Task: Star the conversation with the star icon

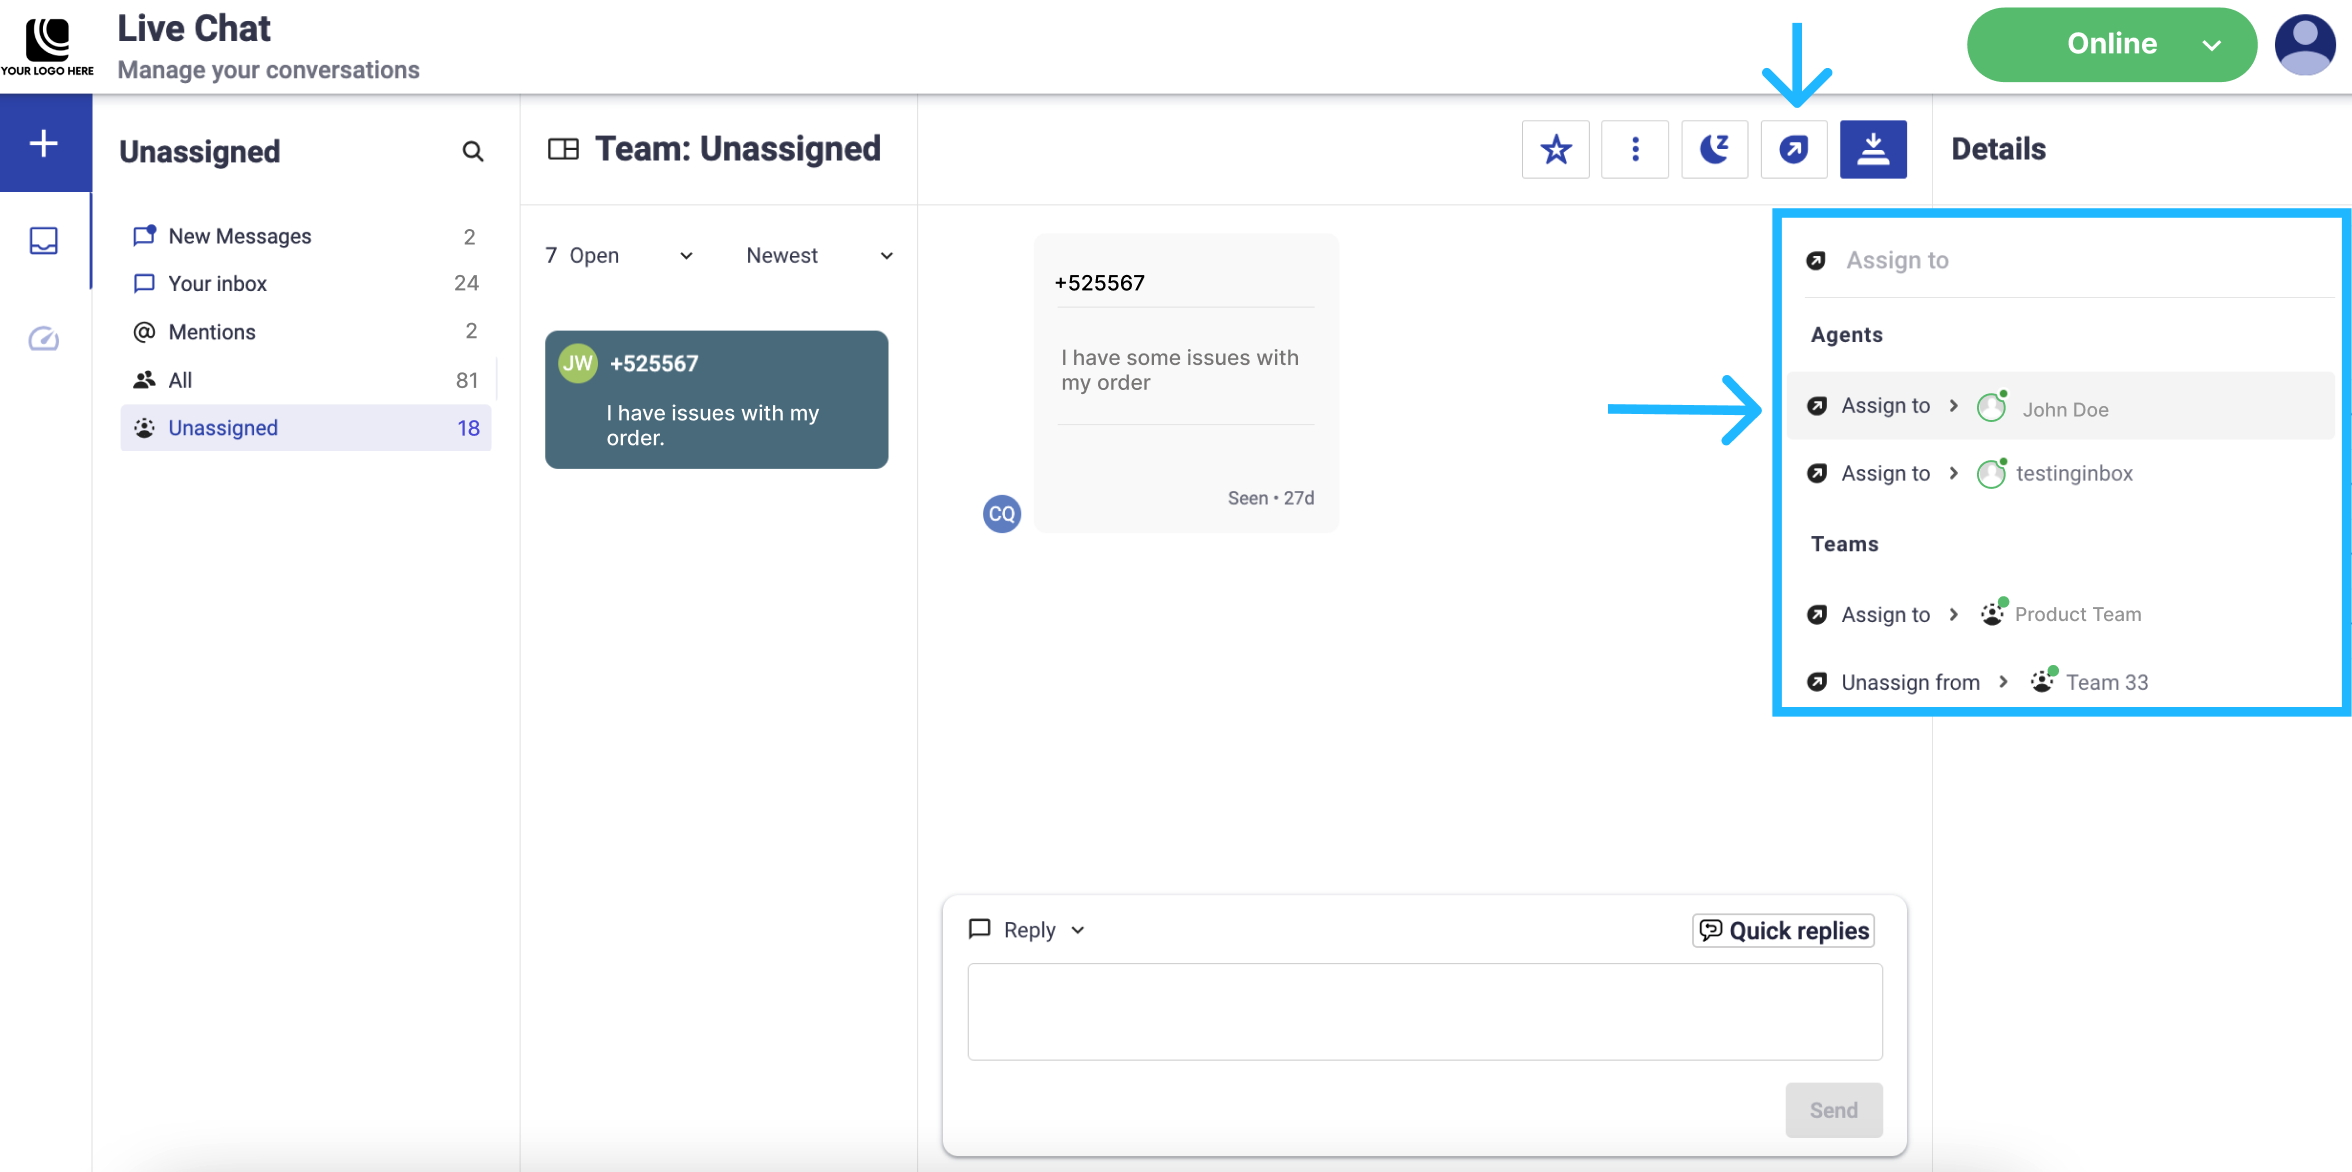Action: [x=1555, y=150]
